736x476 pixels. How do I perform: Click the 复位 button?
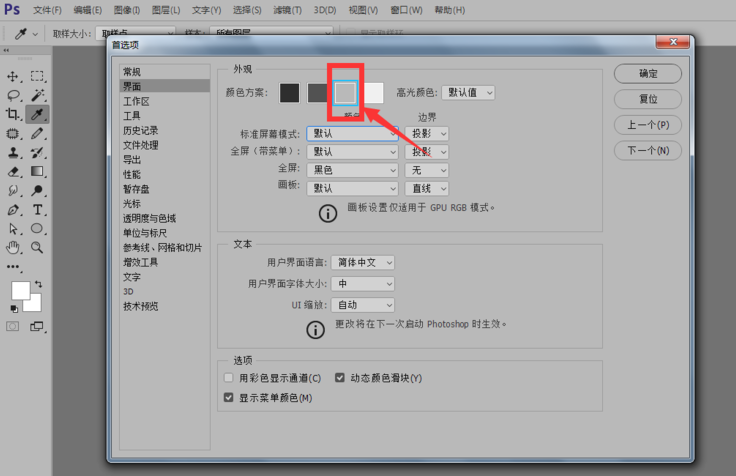tap(648, 99)
